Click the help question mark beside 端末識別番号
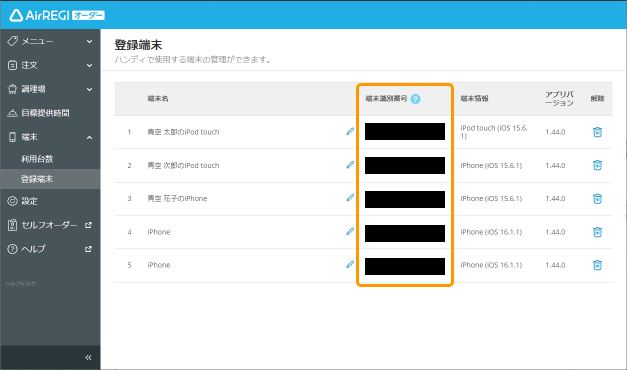 pos(415,99)
